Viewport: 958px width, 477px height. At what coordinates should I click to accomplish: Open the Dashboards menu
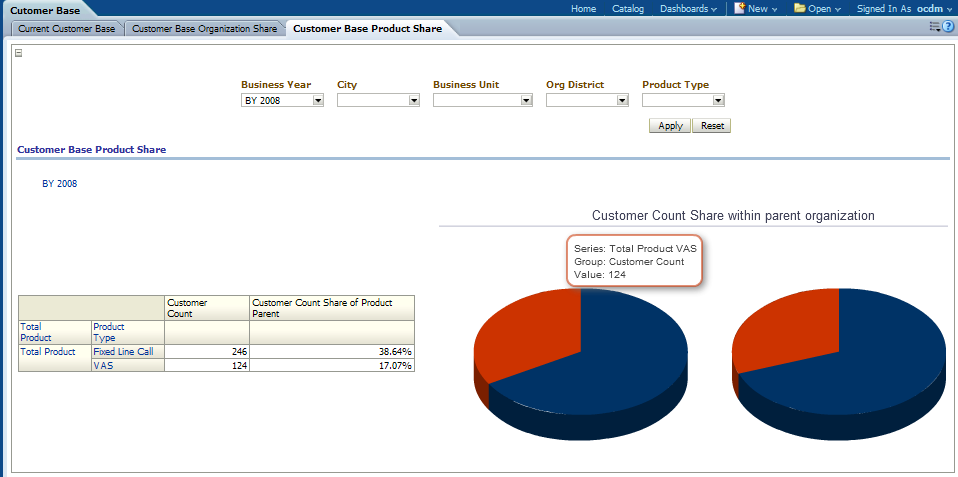pyautogui.click(x=689, y=9)
